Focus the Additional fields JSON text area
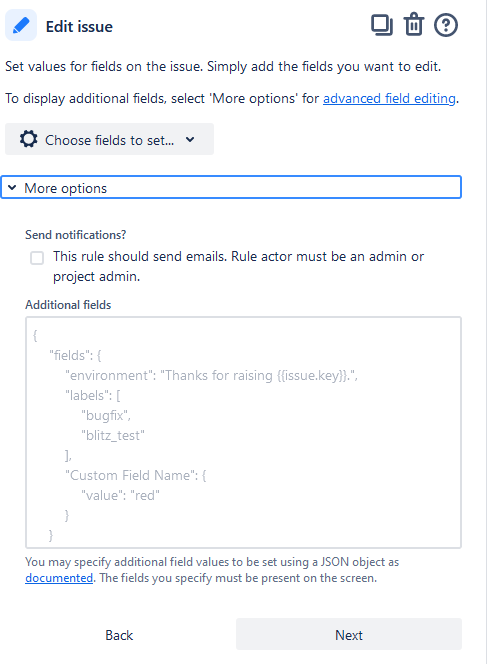This screenshot has width=487, height=664. click(243, 432)
